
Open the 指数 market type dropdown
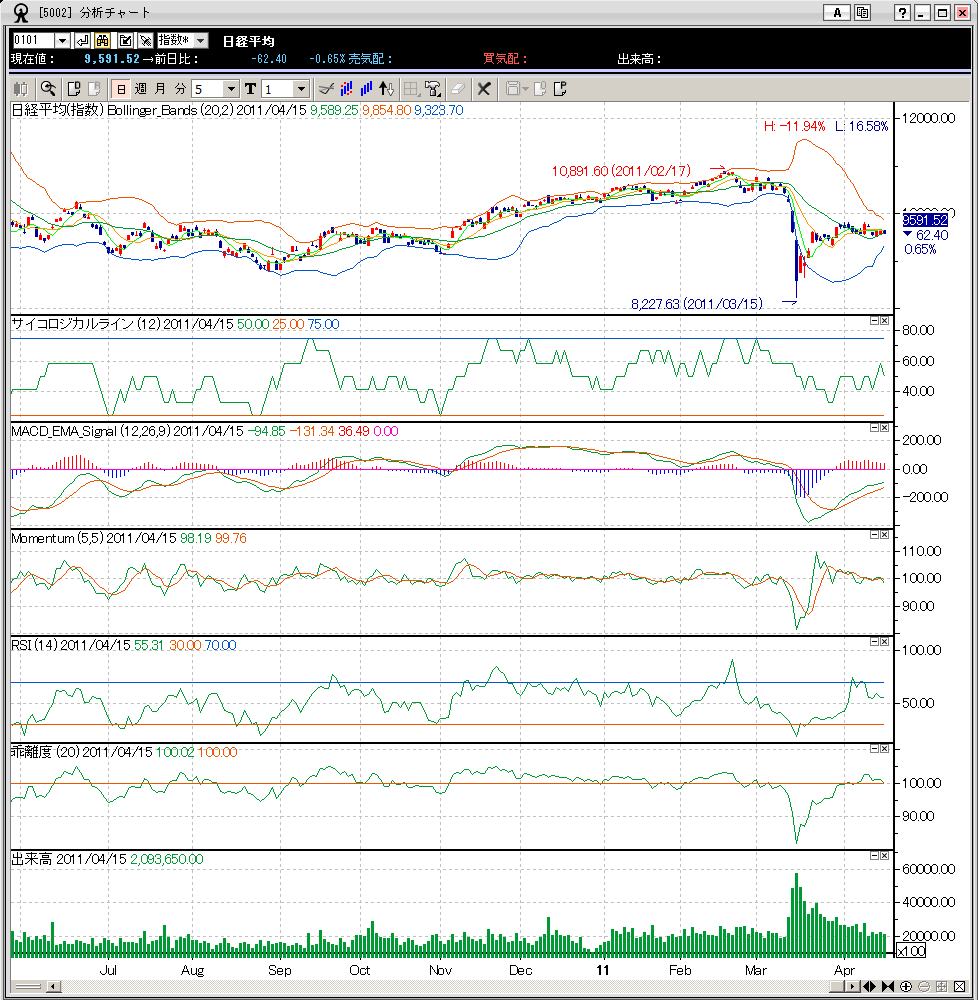200,40
